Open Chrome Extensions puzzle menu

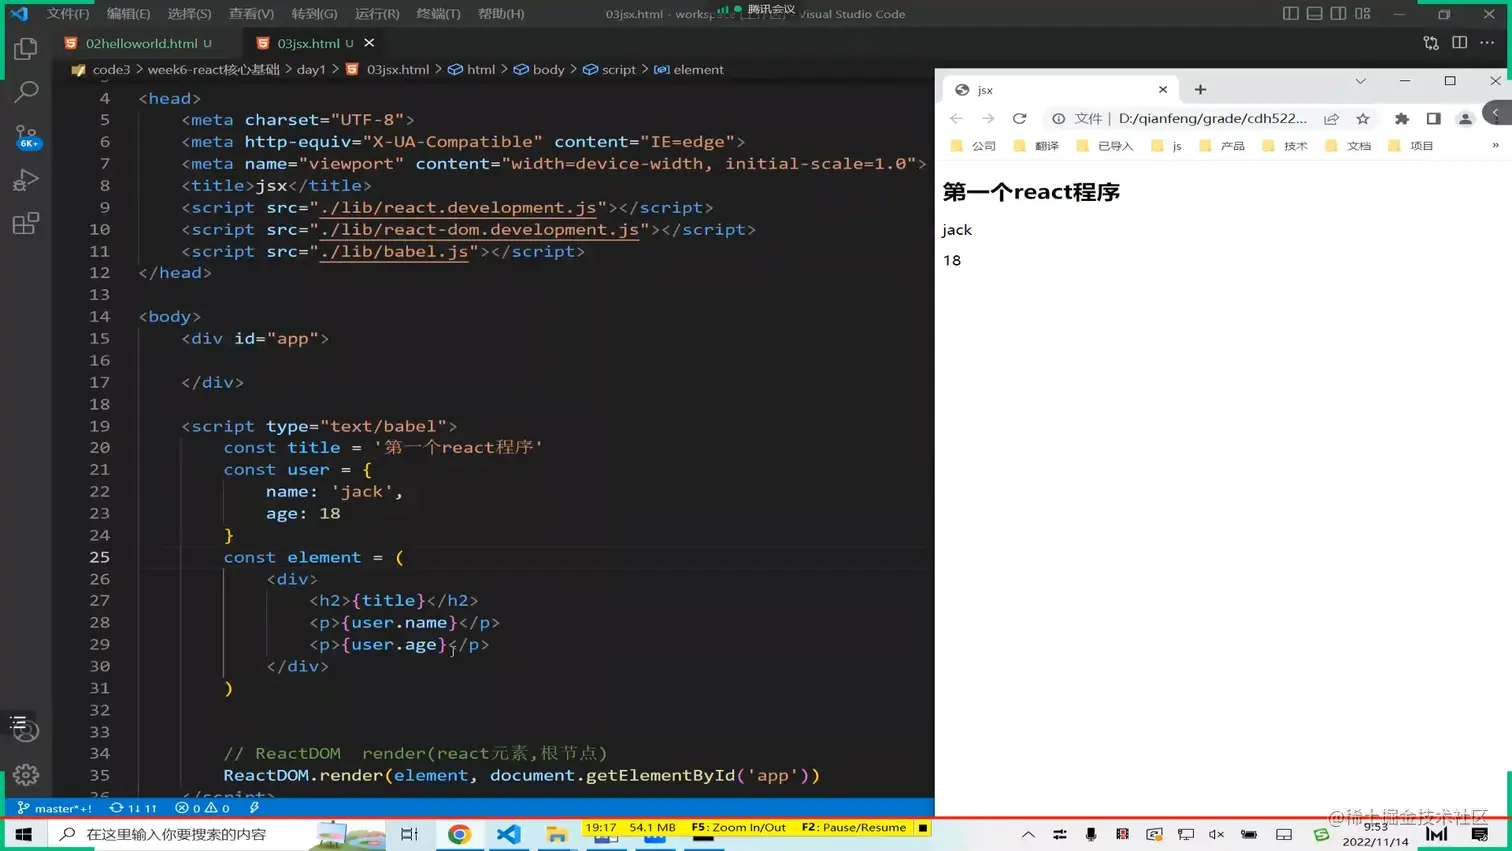click(1402, 119)
